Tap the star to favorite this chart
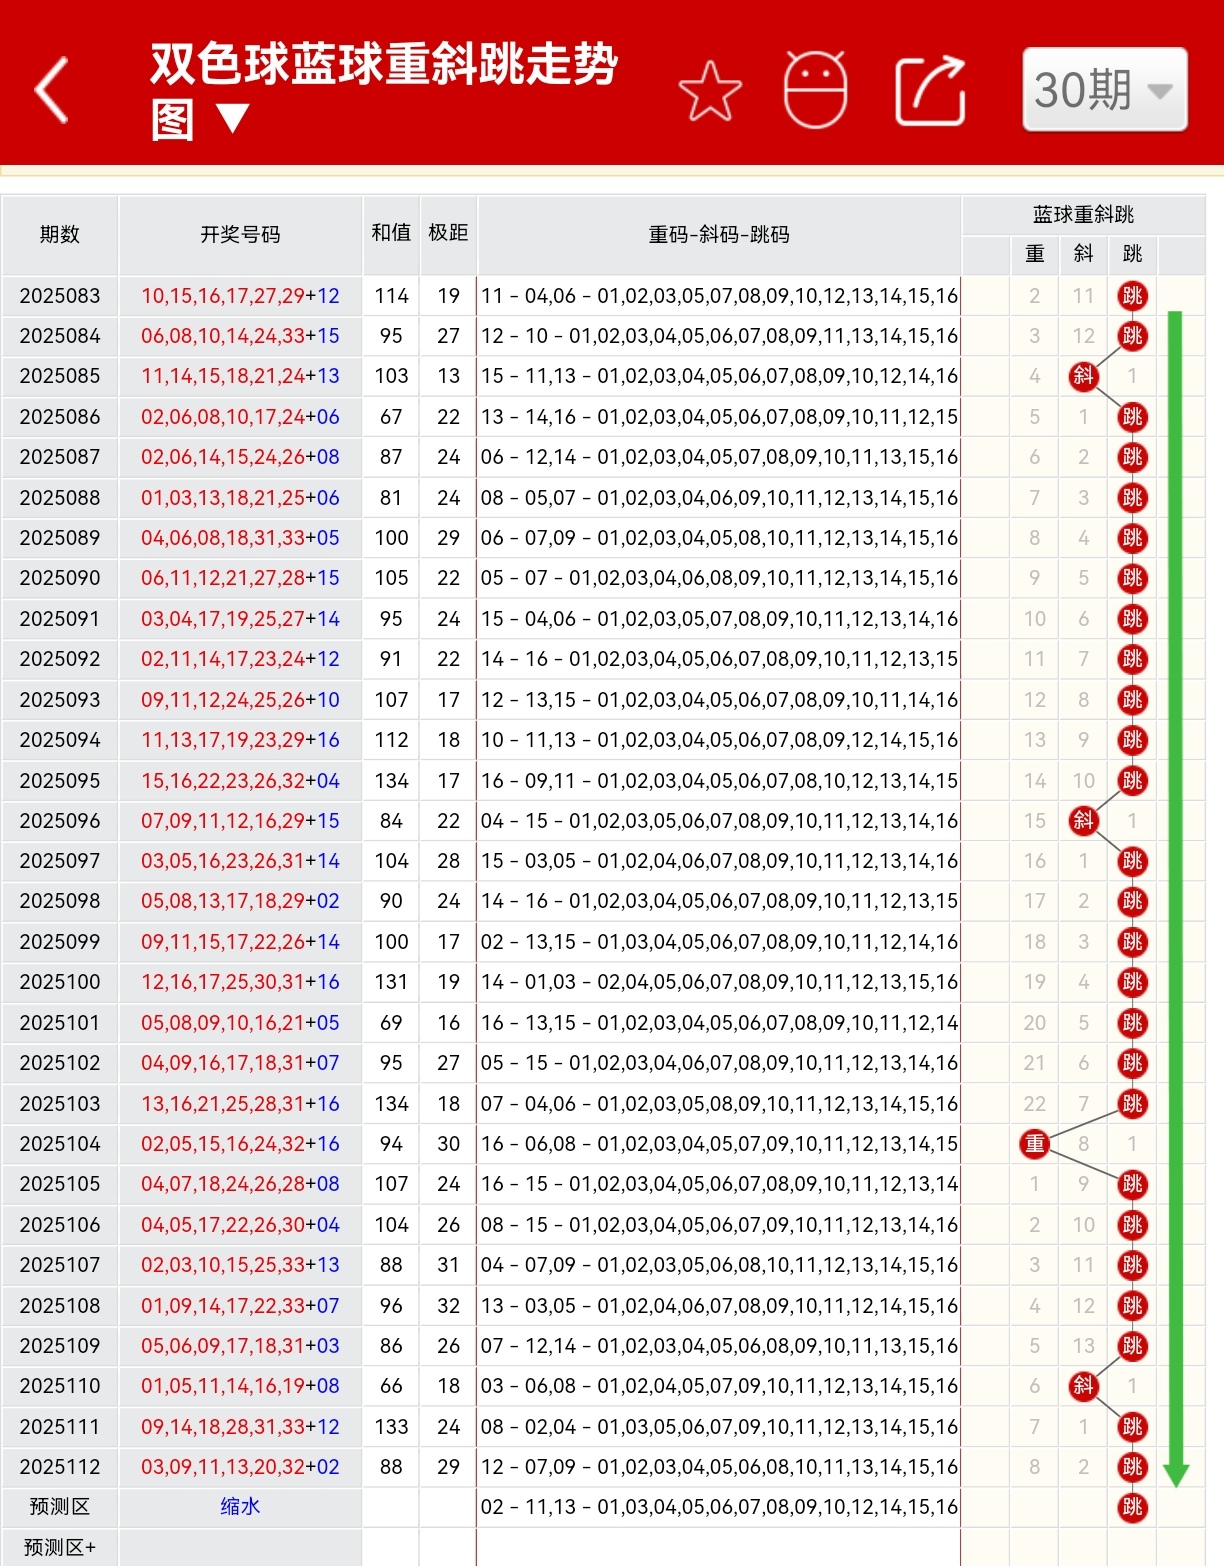This screenshot has width=1224, height=1566. click(x=711, y=90)
